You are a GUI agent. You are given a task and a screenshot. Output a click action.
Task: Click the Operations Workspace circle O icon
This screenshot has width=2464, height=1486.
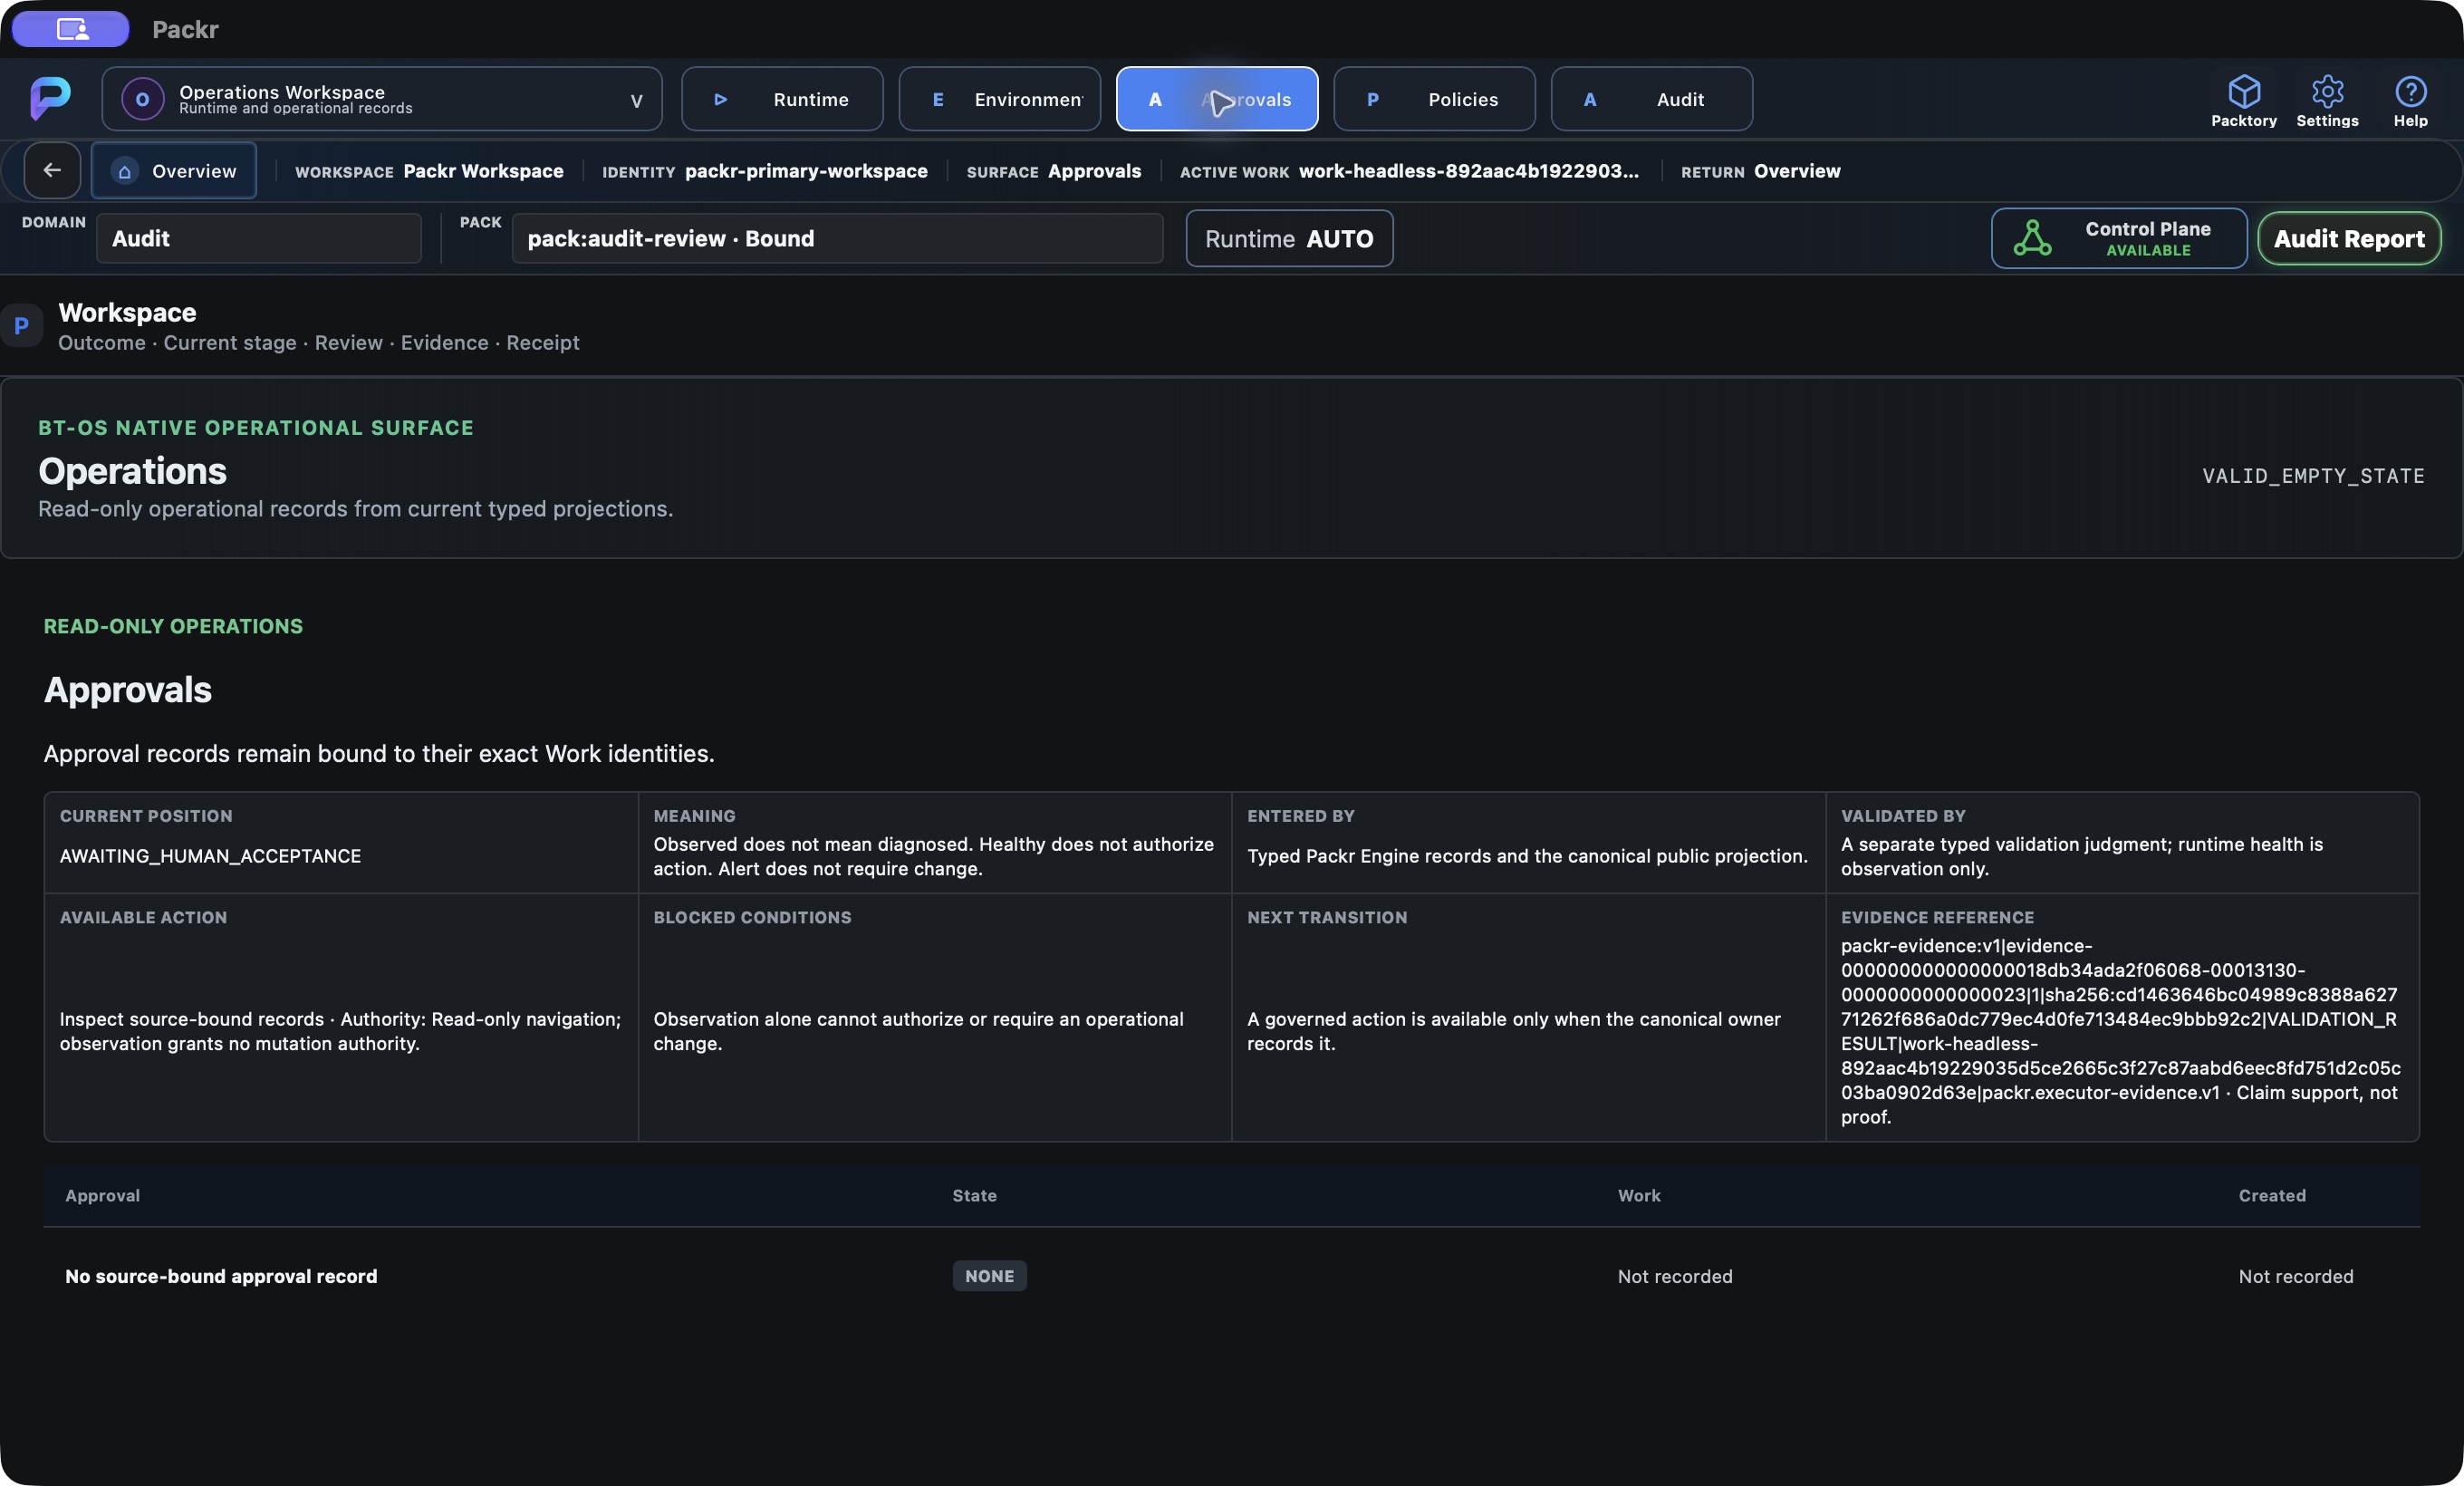[x=142, y=99]
